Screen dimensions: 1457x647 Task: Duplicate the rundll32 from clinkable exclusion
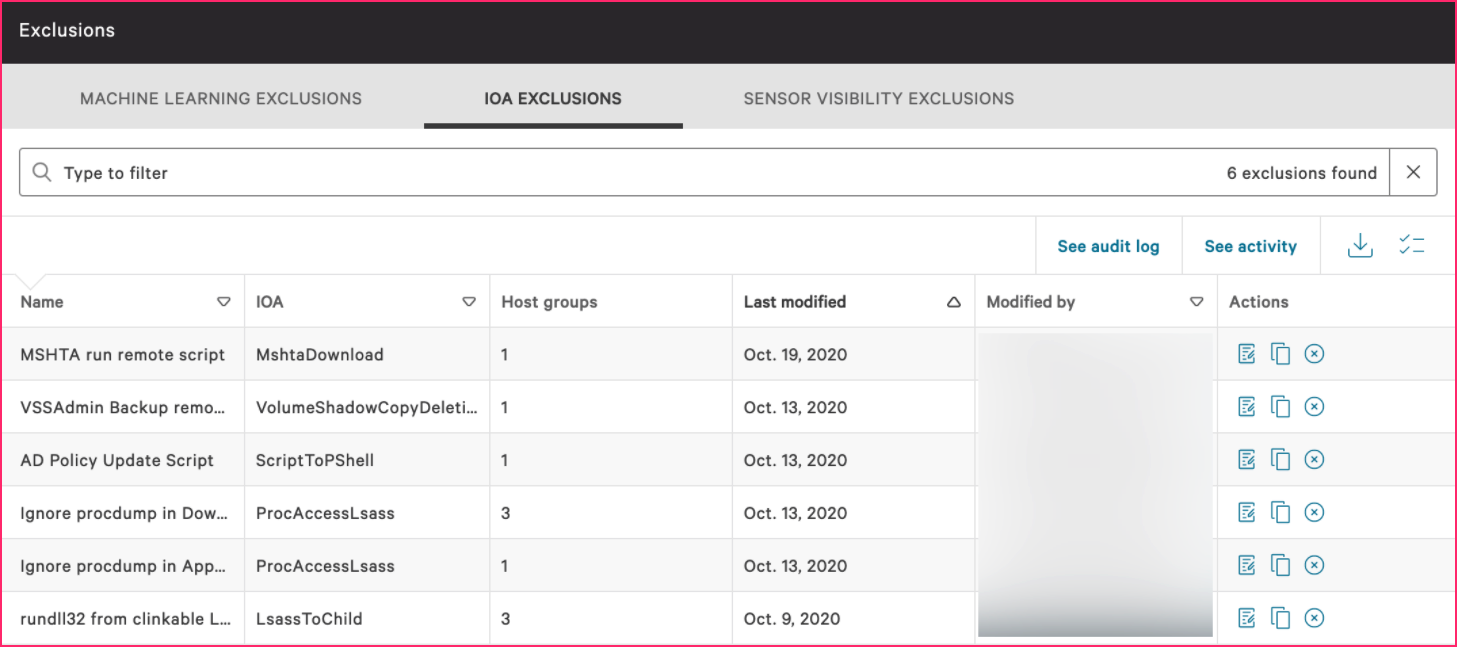pyautogui.click(x=1281, y=619)
